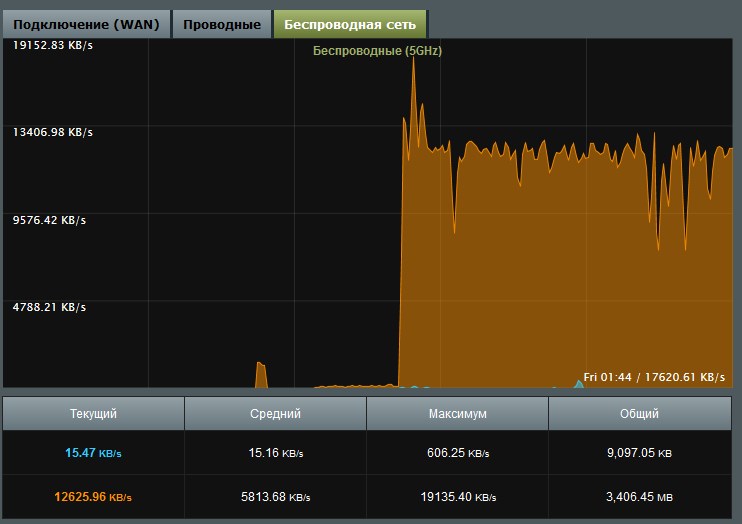
Task: Click the 4788.21 KB/s axis label
Action: (49, 308)
